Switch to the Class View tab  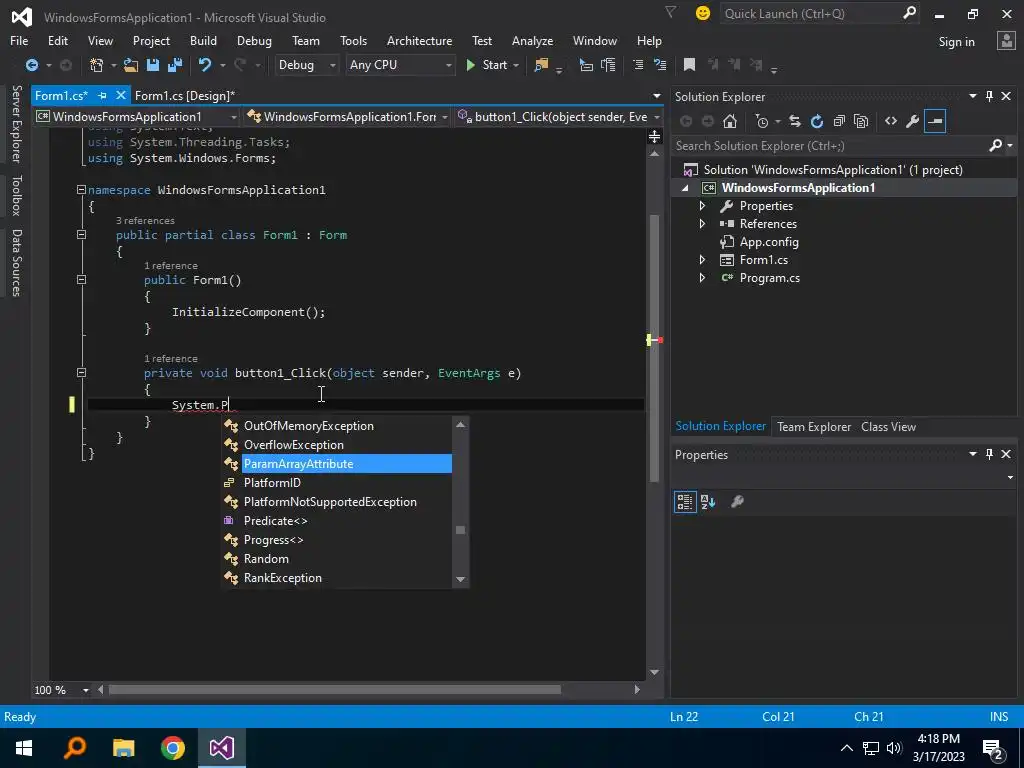(888, 426)
